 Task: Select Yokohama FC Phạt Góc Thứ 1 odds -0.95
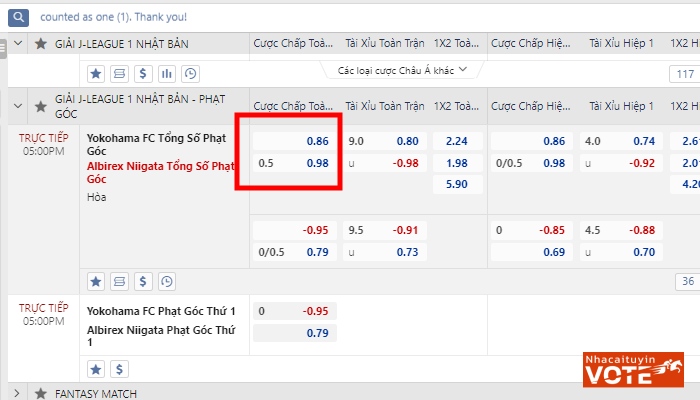295,311
